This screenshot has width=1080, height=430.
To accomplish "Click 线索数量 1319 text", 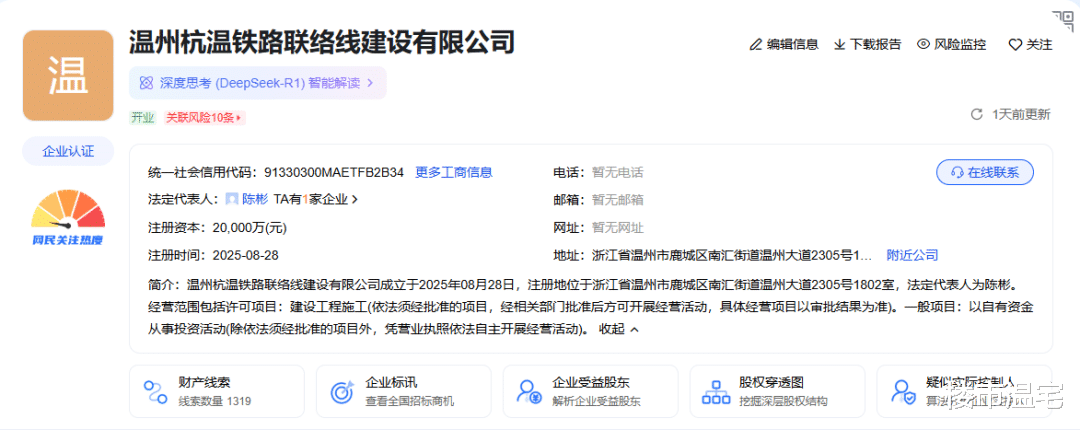I will pyautogui.click(x=215, y=401).
